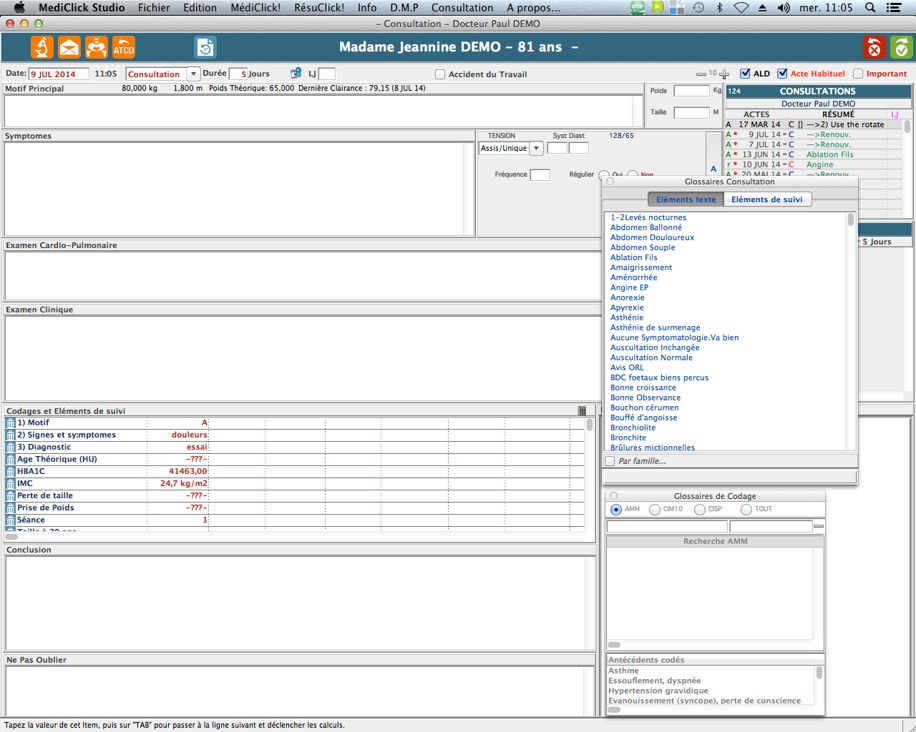Uncheck the ALD checkbox
This screenshot has width=916, height=732.
tap(745, 74)
